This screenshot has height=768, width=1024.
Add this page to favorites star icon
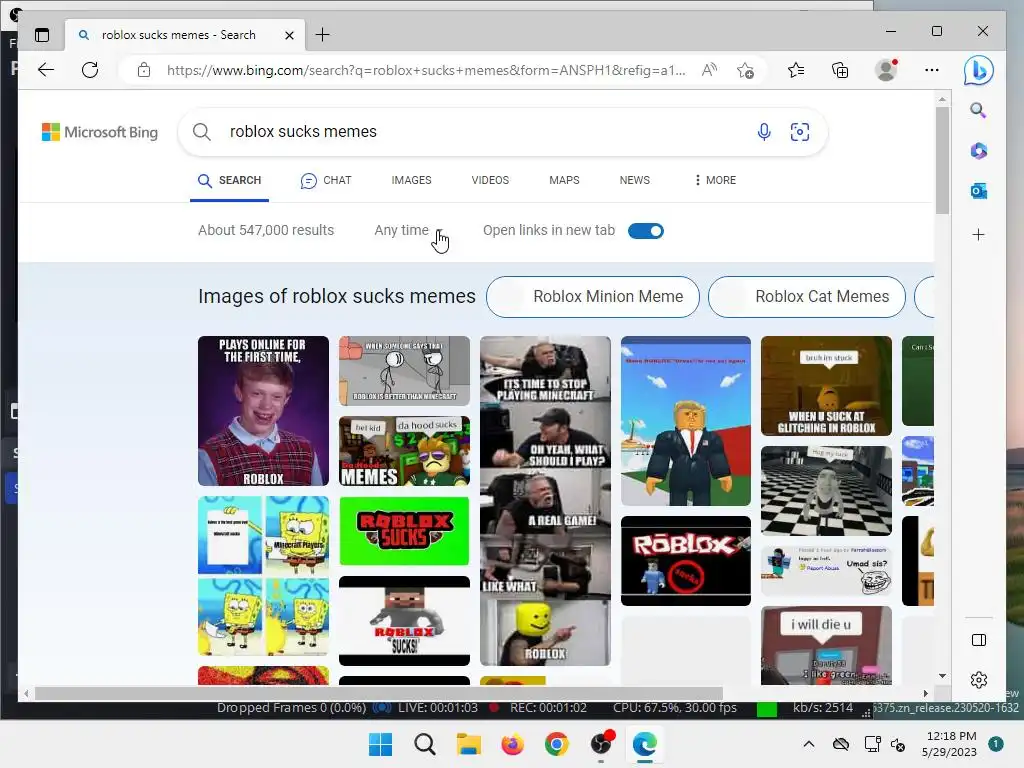click(746, 70)
